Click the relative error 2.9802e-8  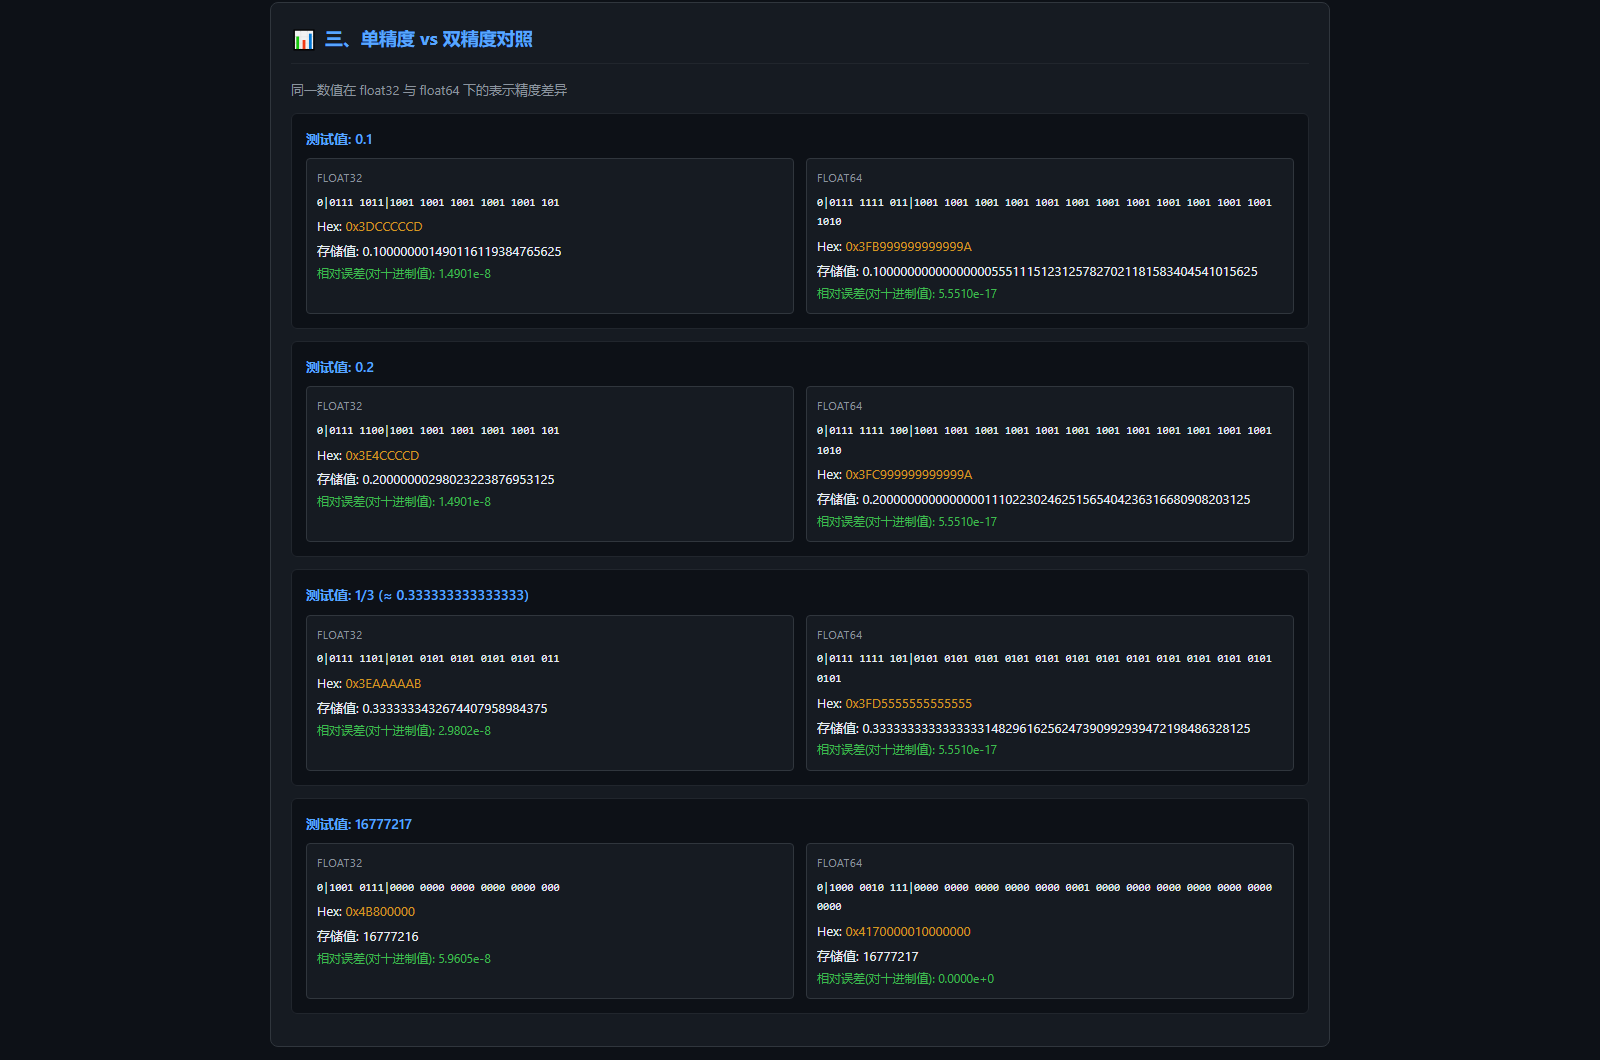click(464, 731)
